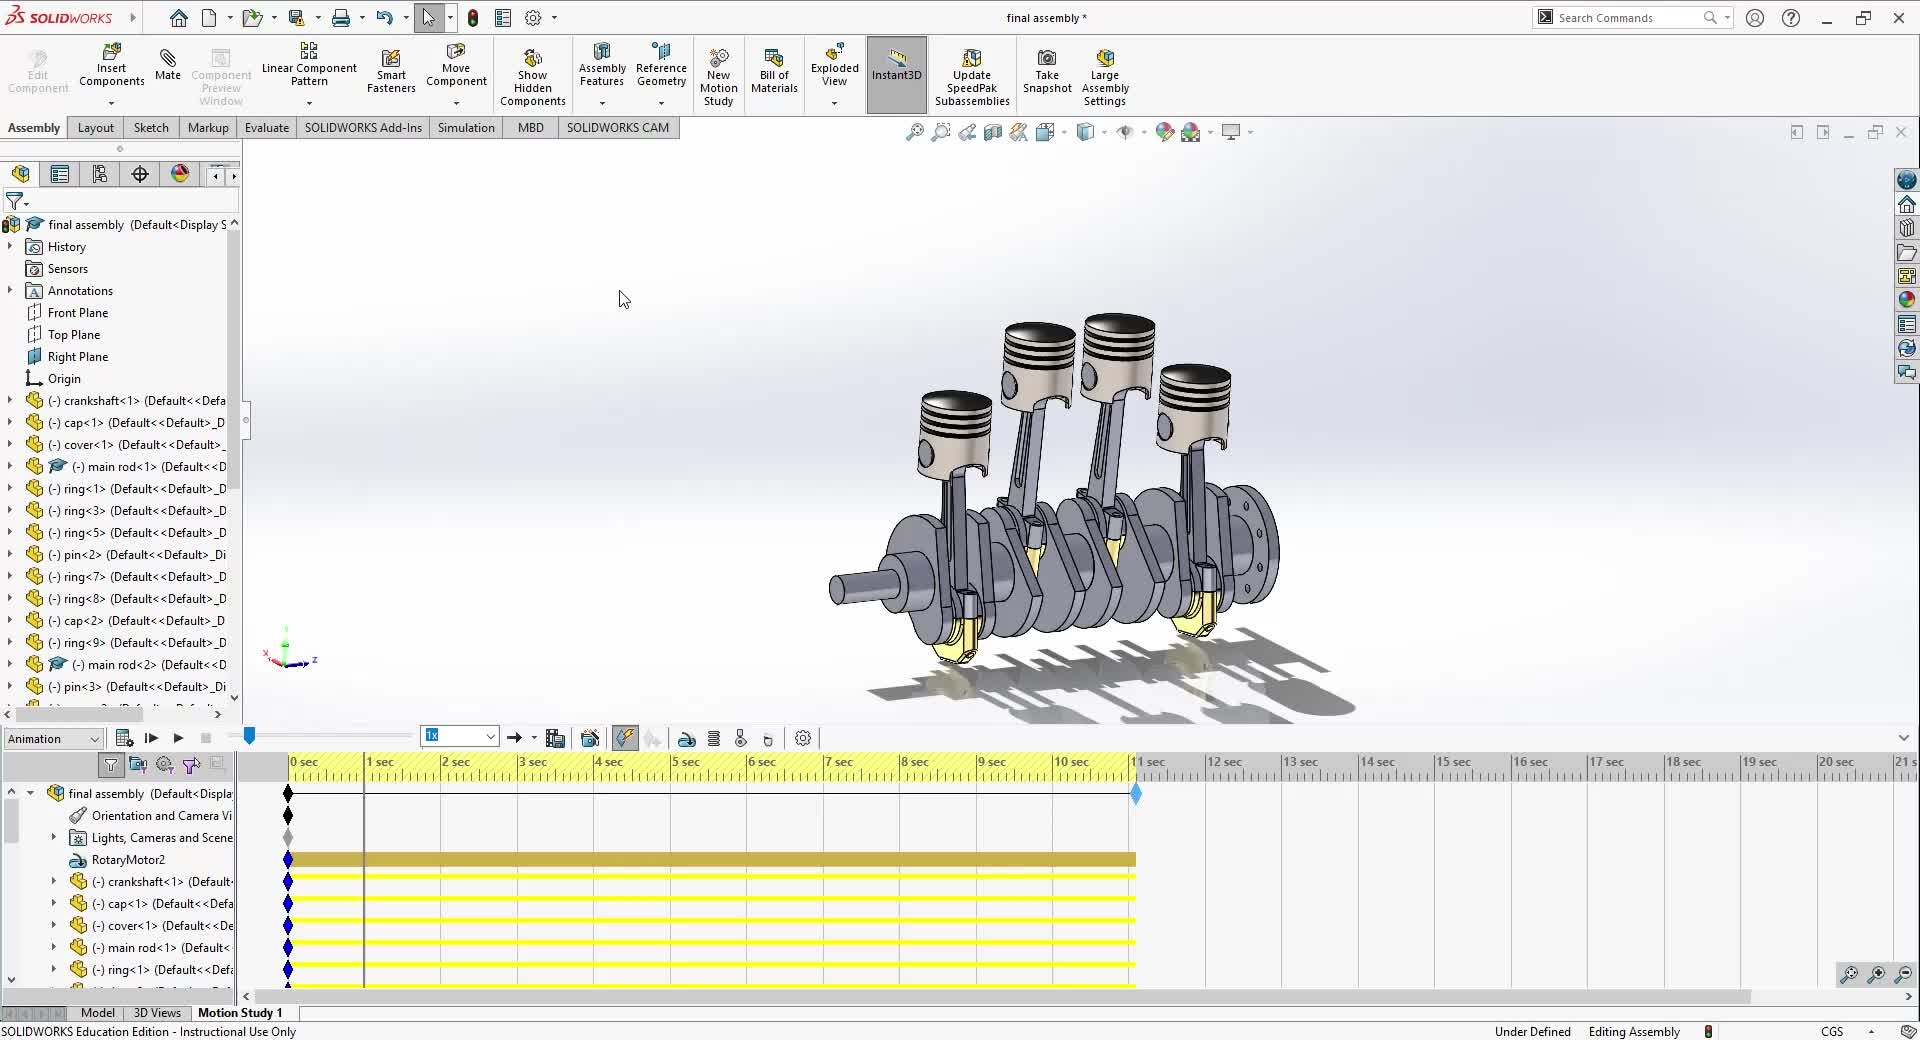Click the animation time slider handle

pyautogui.click(x=249, y=736)
